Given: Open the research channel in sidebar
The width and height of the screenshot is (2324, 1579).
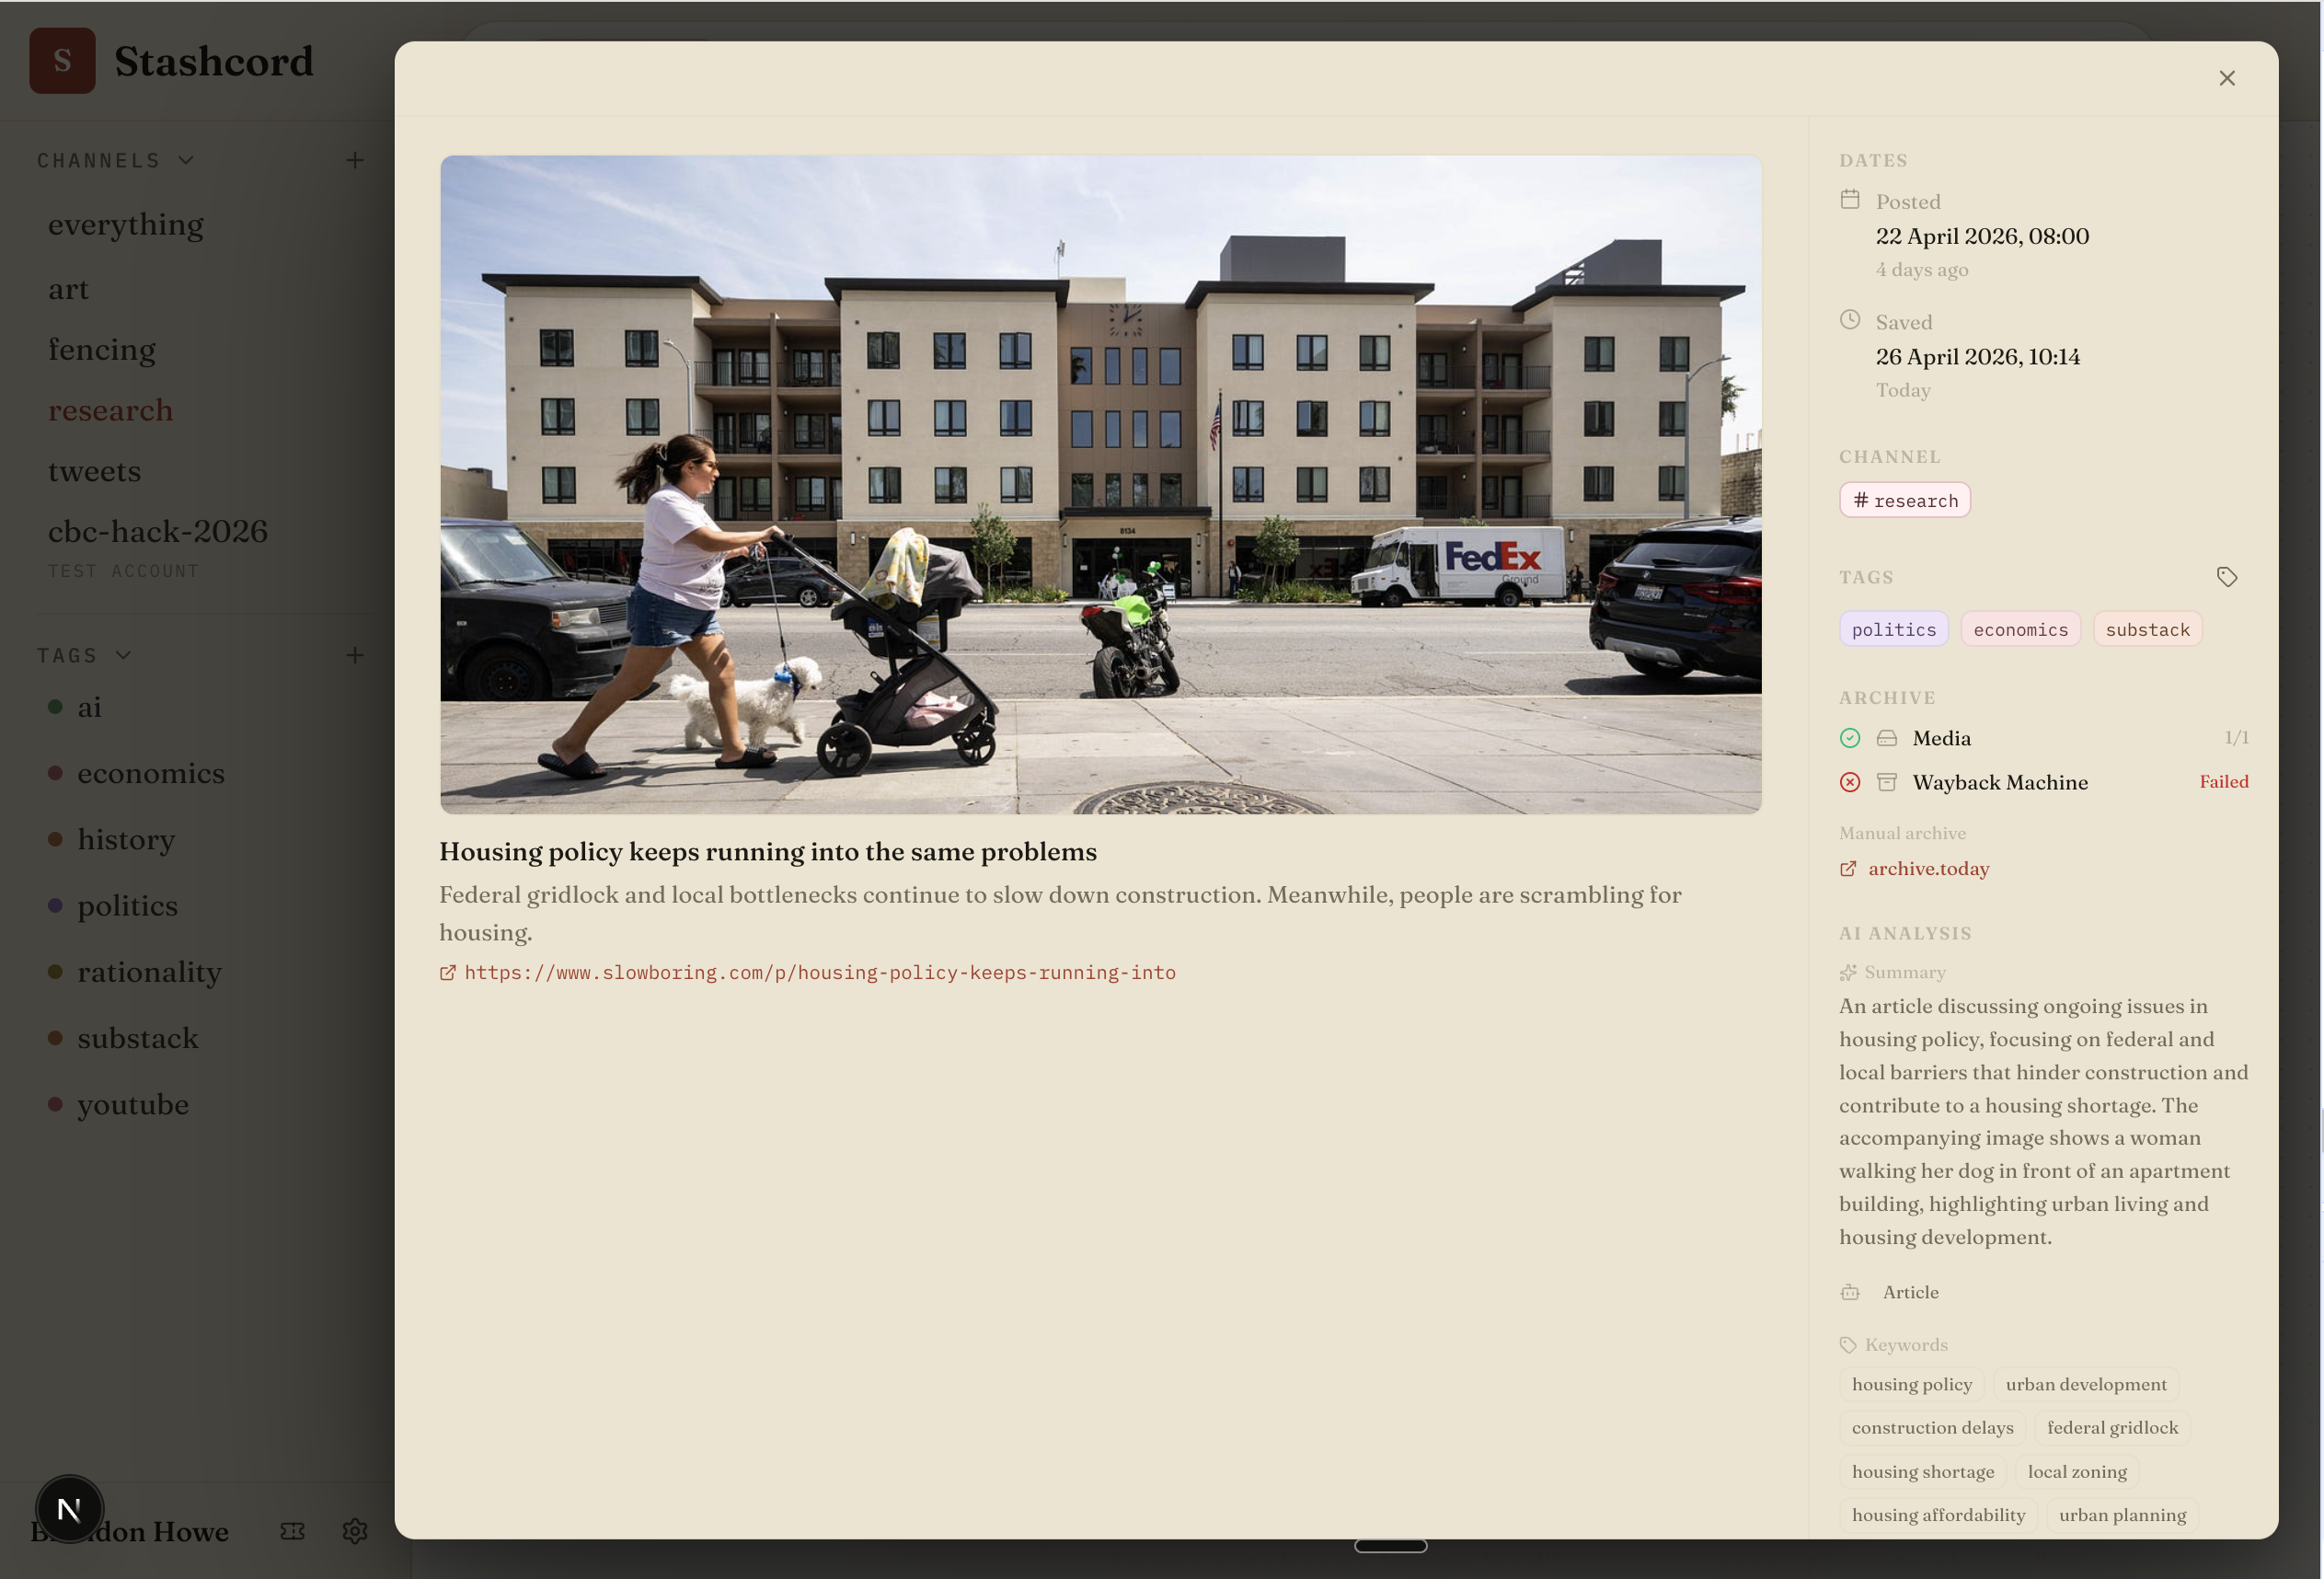Looking at the screenshot, I should (111, 410).
